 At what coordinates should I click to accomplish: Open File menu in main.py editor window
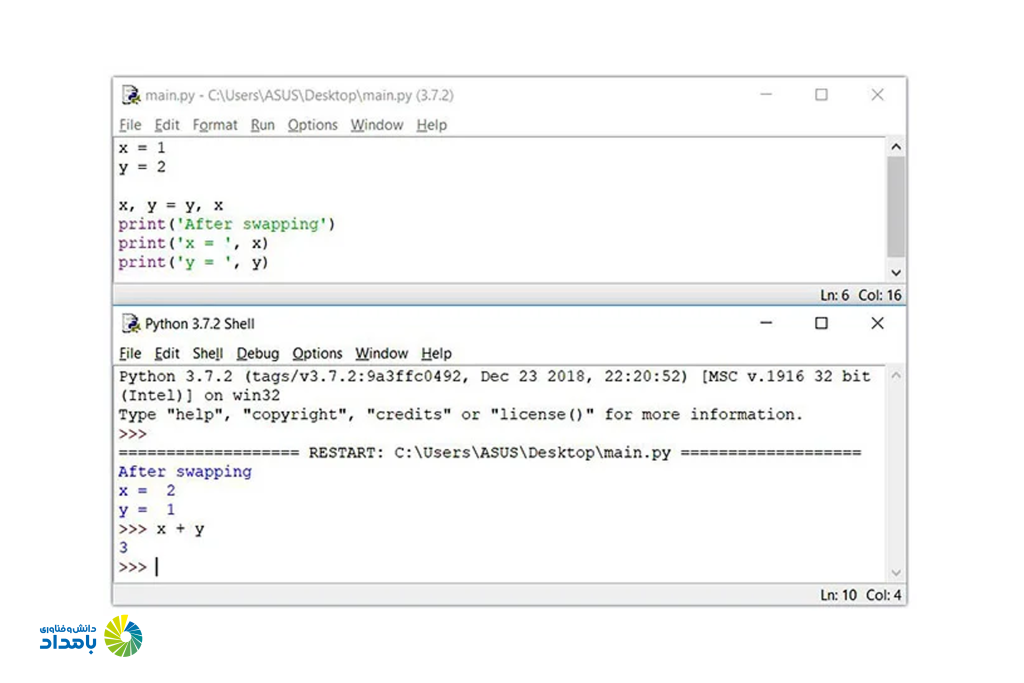tap(130, 125)
